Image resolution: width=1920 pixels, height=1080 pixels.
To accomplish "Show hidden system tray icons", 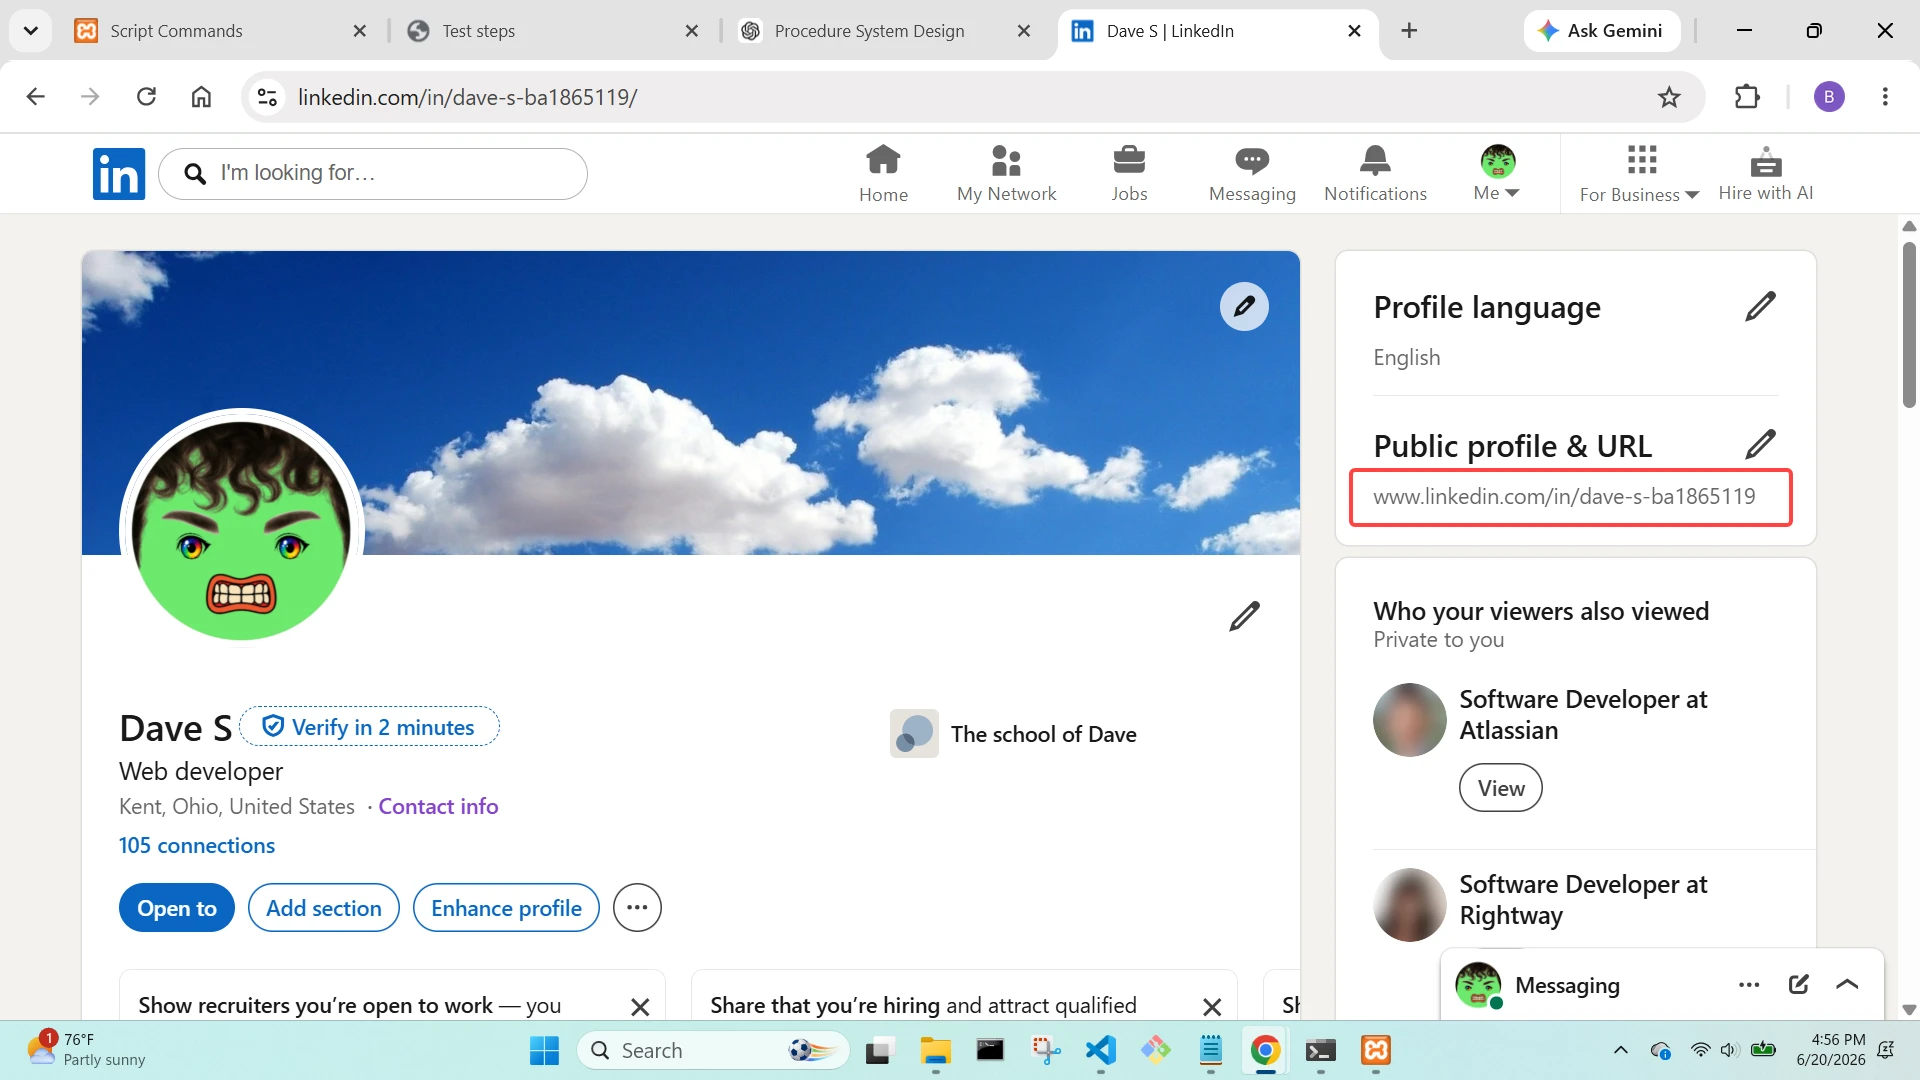I will coord(1620,1050).
